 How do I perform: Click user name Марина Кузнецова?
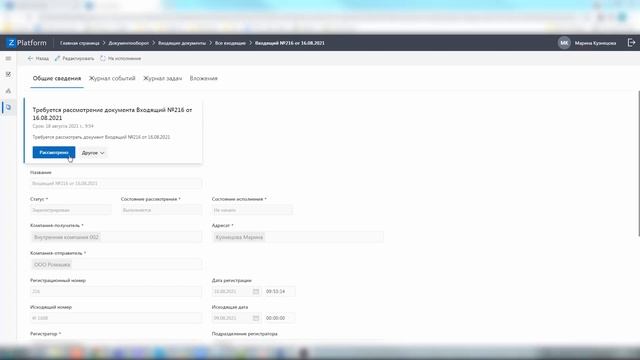(x=595, y=43)
